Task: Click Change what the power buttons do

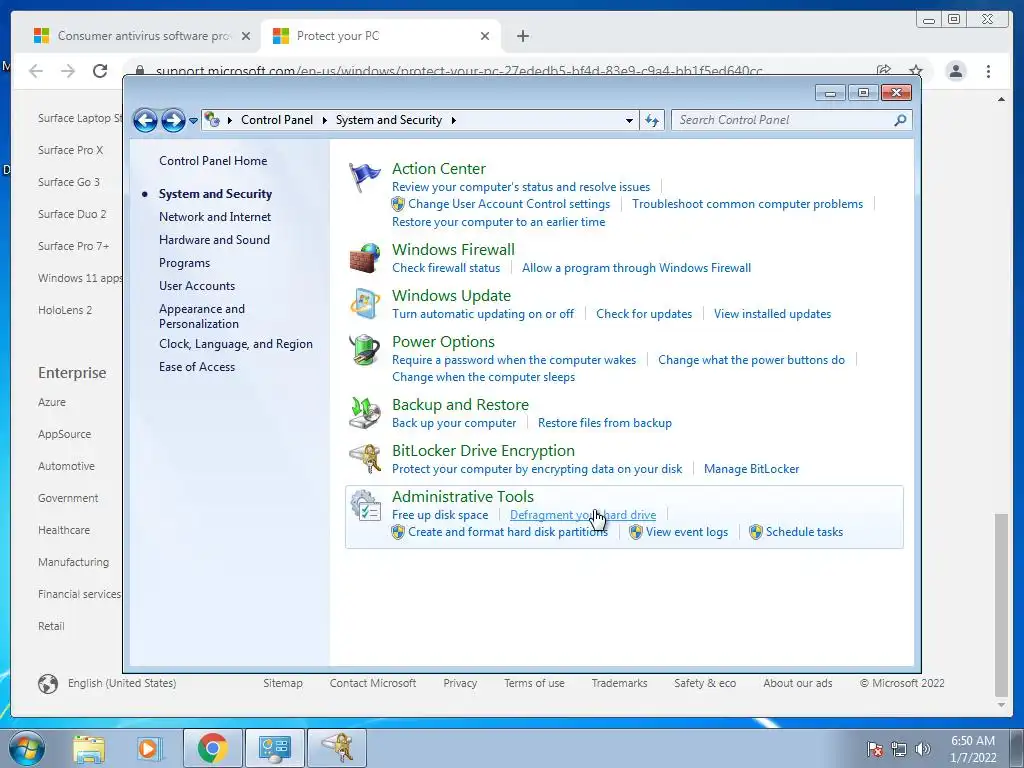Action: coord(751,360)
